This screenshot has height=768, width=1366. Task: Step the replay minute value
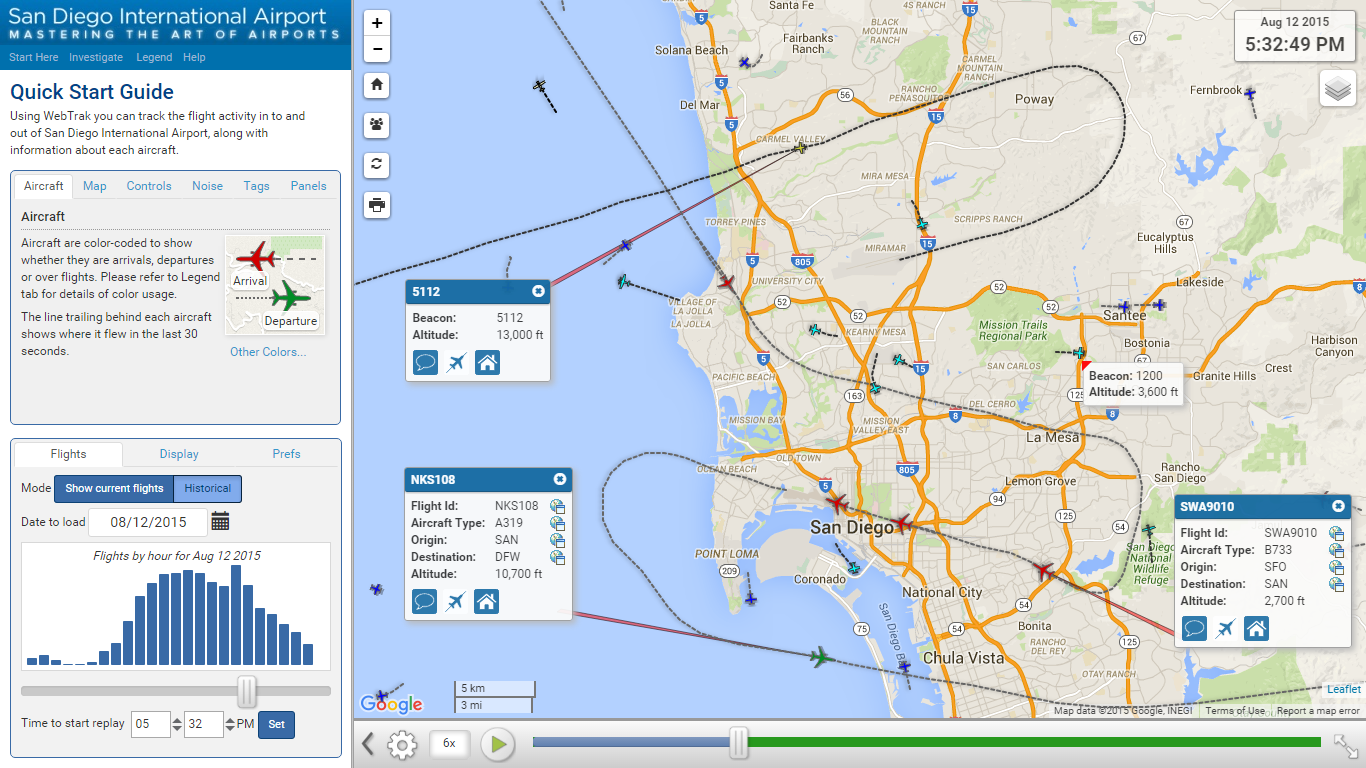[230, 724]
